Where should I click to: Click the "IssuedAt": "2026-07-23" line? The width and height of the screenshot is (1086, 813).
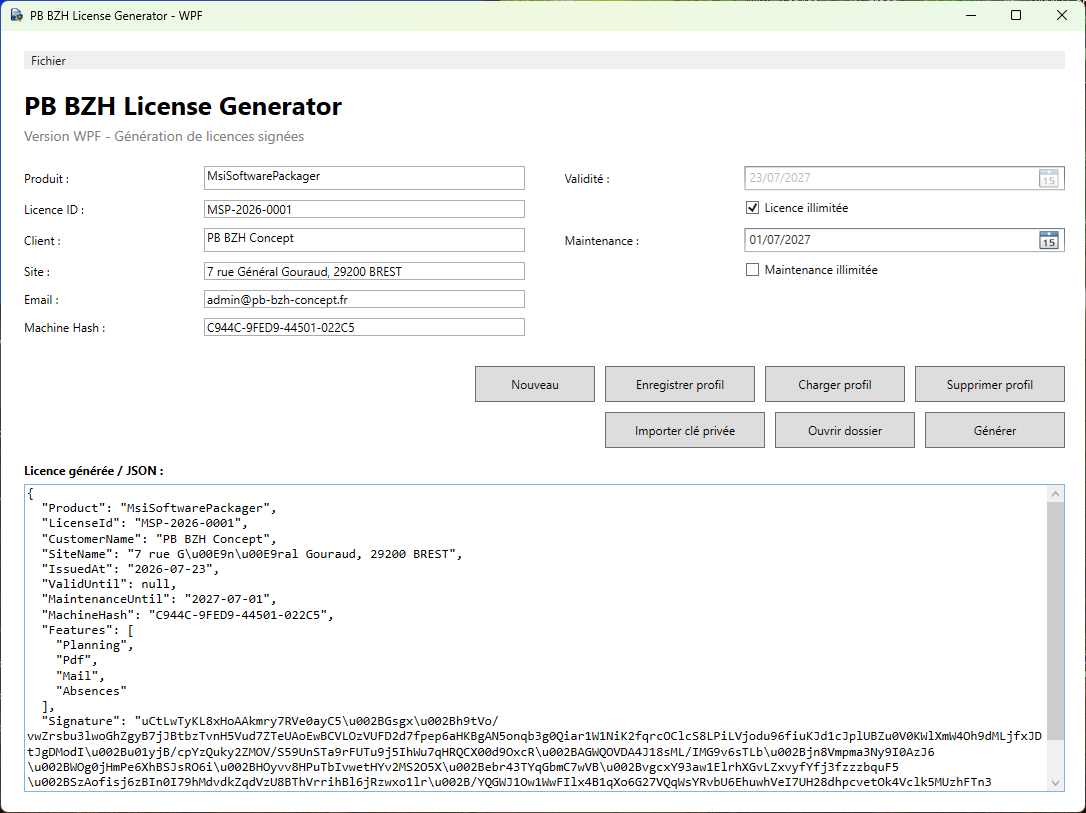tap(130, 569)
